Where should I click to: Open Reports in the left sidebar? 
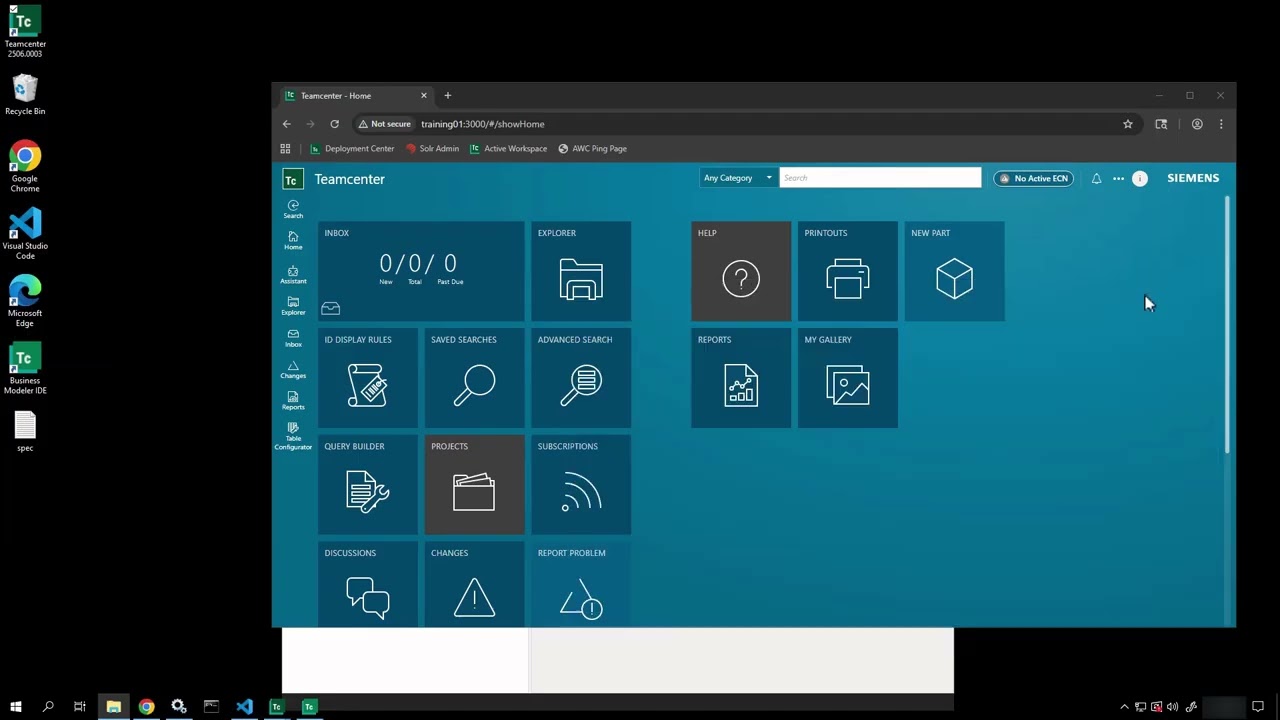point(293,401)
